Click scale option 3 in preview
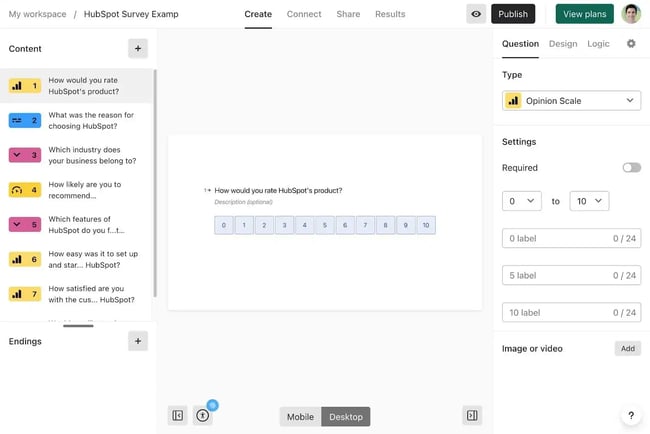This screenshot has width=650, height=434. pos(284,225)
